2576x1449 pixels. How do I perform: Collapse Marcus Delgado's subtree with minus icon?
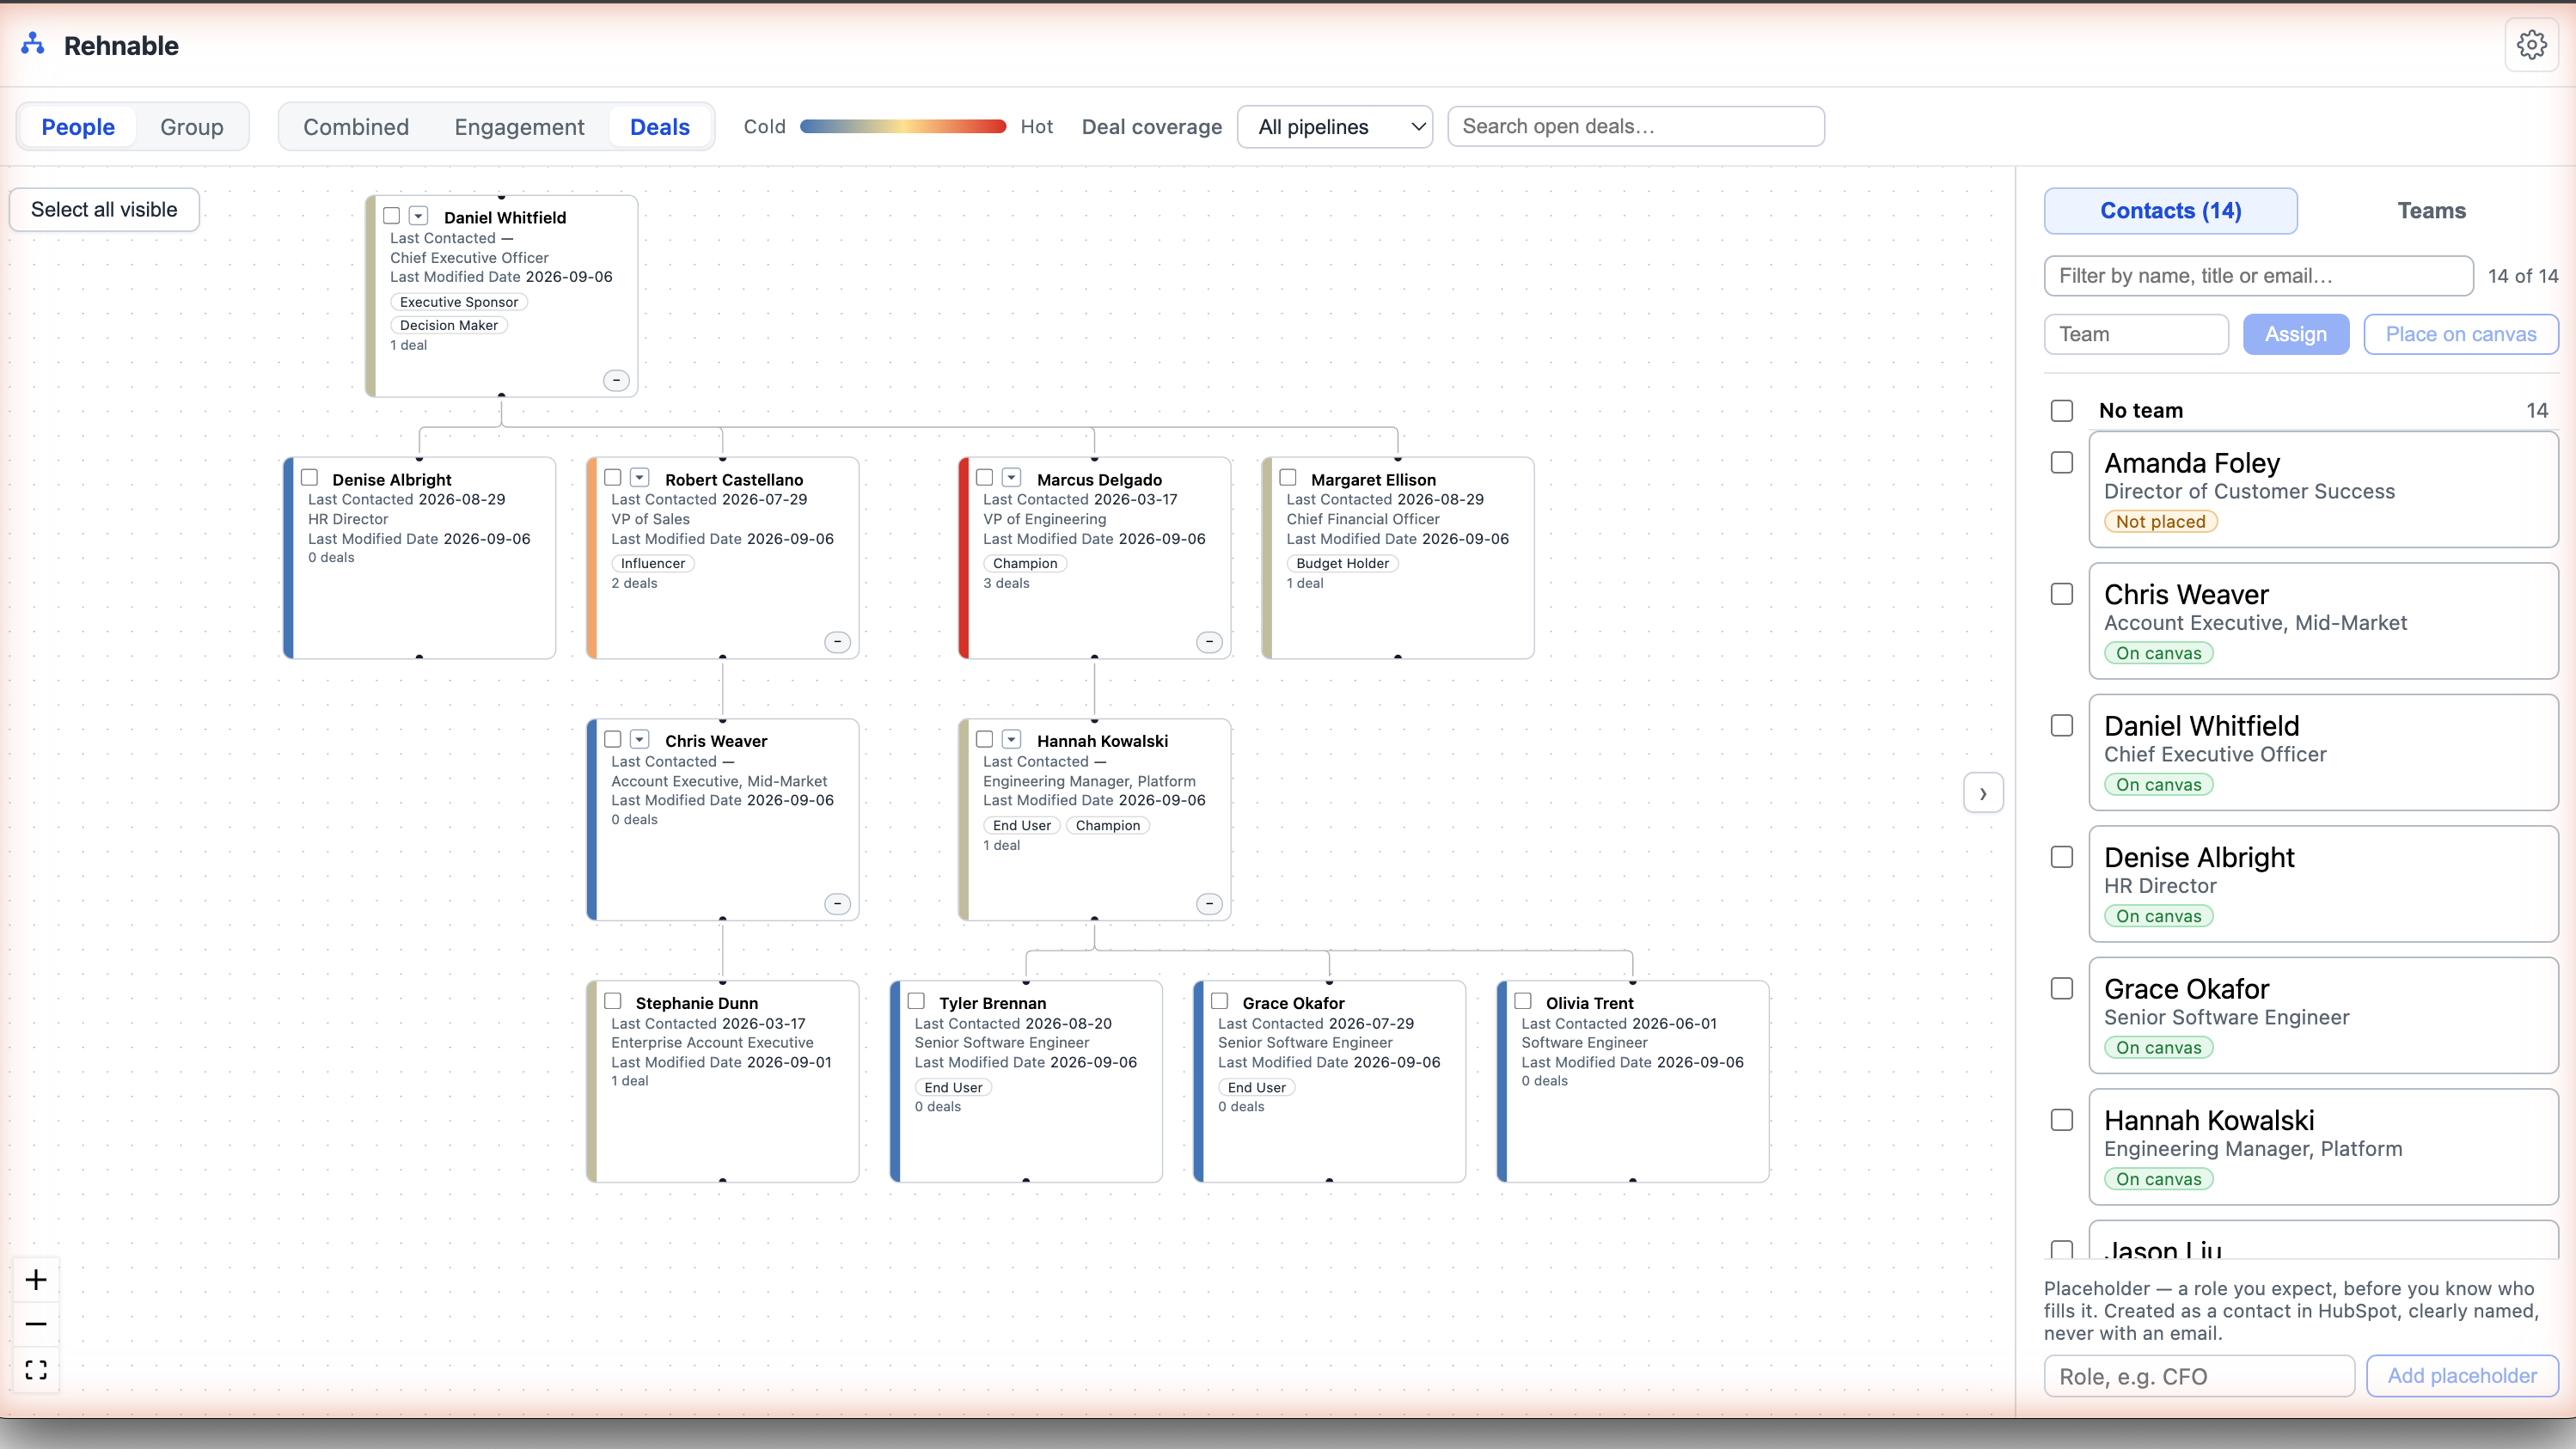pyautogui.click(x=1209, y=642)
